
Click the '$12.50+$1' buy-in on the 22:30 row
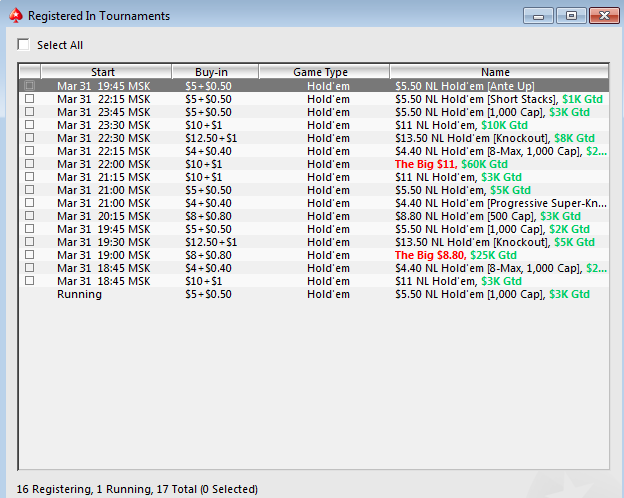[211, 138]
